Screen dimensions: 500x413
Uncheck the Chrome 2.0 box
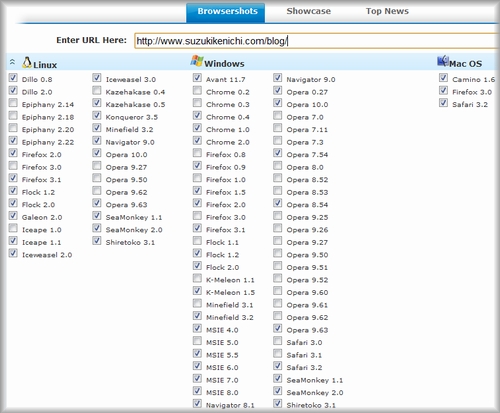(197, 141)
